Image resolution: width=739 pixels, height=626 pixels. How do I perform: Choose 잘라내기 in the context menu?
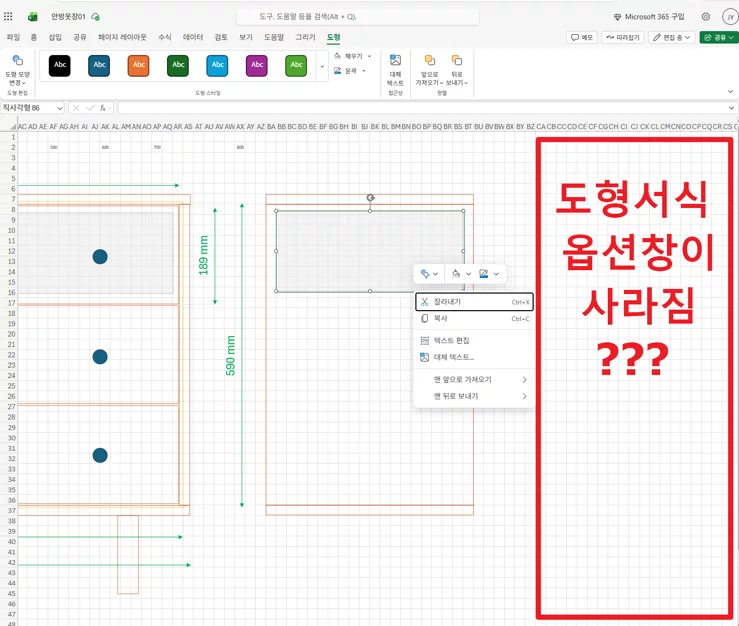[x=474, y=302]
